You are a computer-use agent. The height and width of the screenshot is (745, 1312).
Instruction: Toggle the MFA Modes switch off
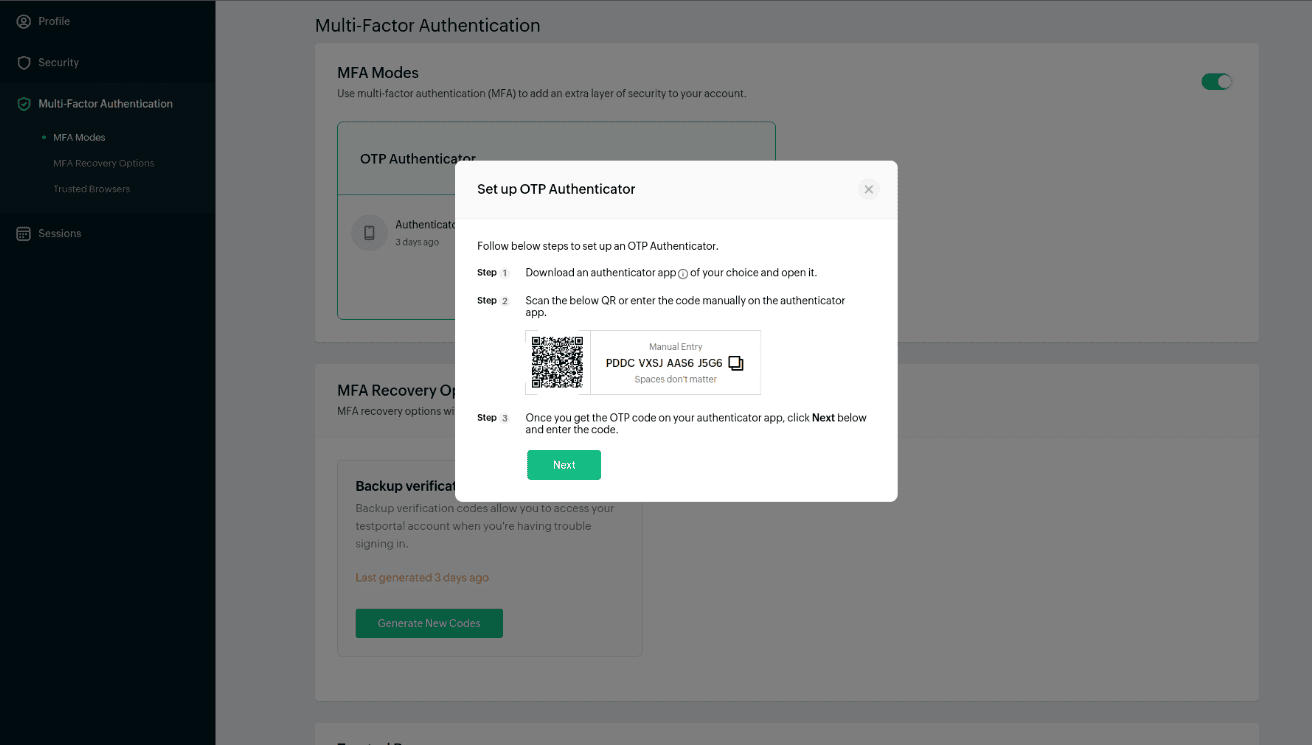[1216, 82]
